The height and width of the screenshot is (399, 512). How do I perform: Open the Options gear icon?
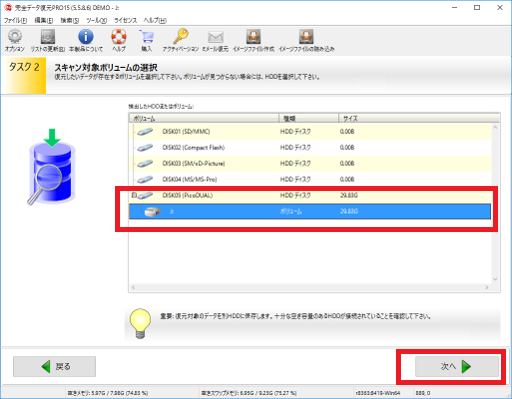[x=15, y=37]
